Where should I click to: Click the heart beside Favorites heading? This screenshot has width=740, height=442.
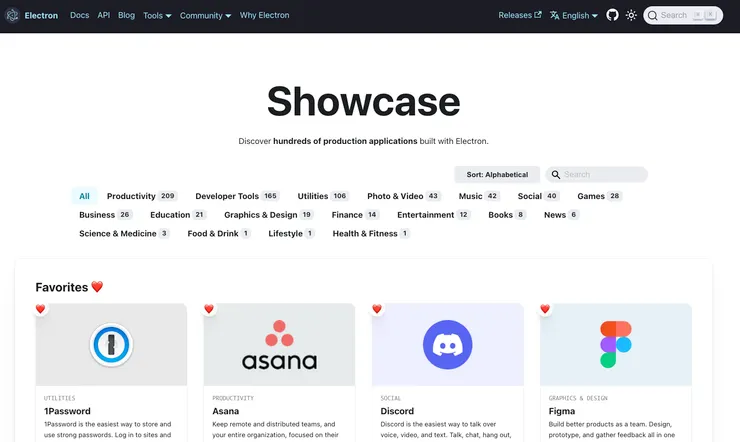(x=97, y=287)
